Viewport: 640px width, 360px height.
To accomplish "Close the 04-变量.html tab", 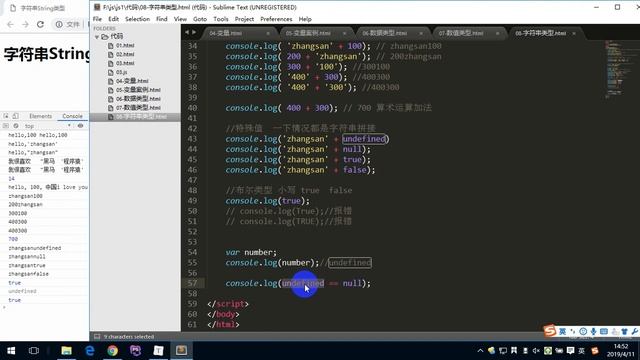I will click(268, 33).
